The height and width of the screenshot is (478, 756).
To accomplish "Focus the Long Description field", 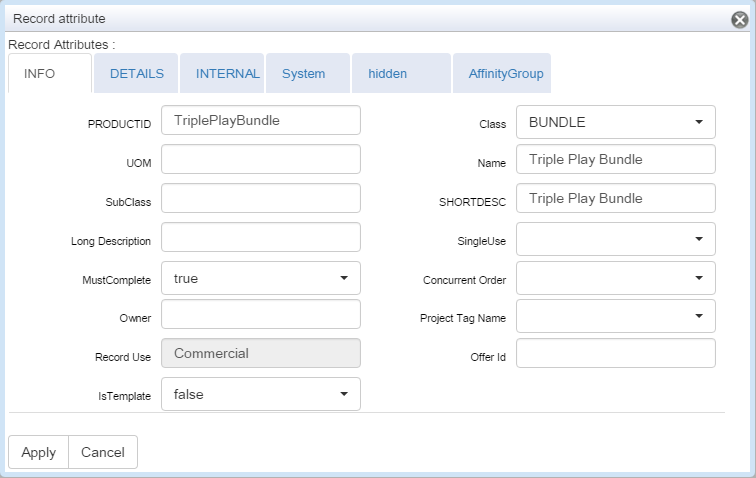I will (260, 237).
